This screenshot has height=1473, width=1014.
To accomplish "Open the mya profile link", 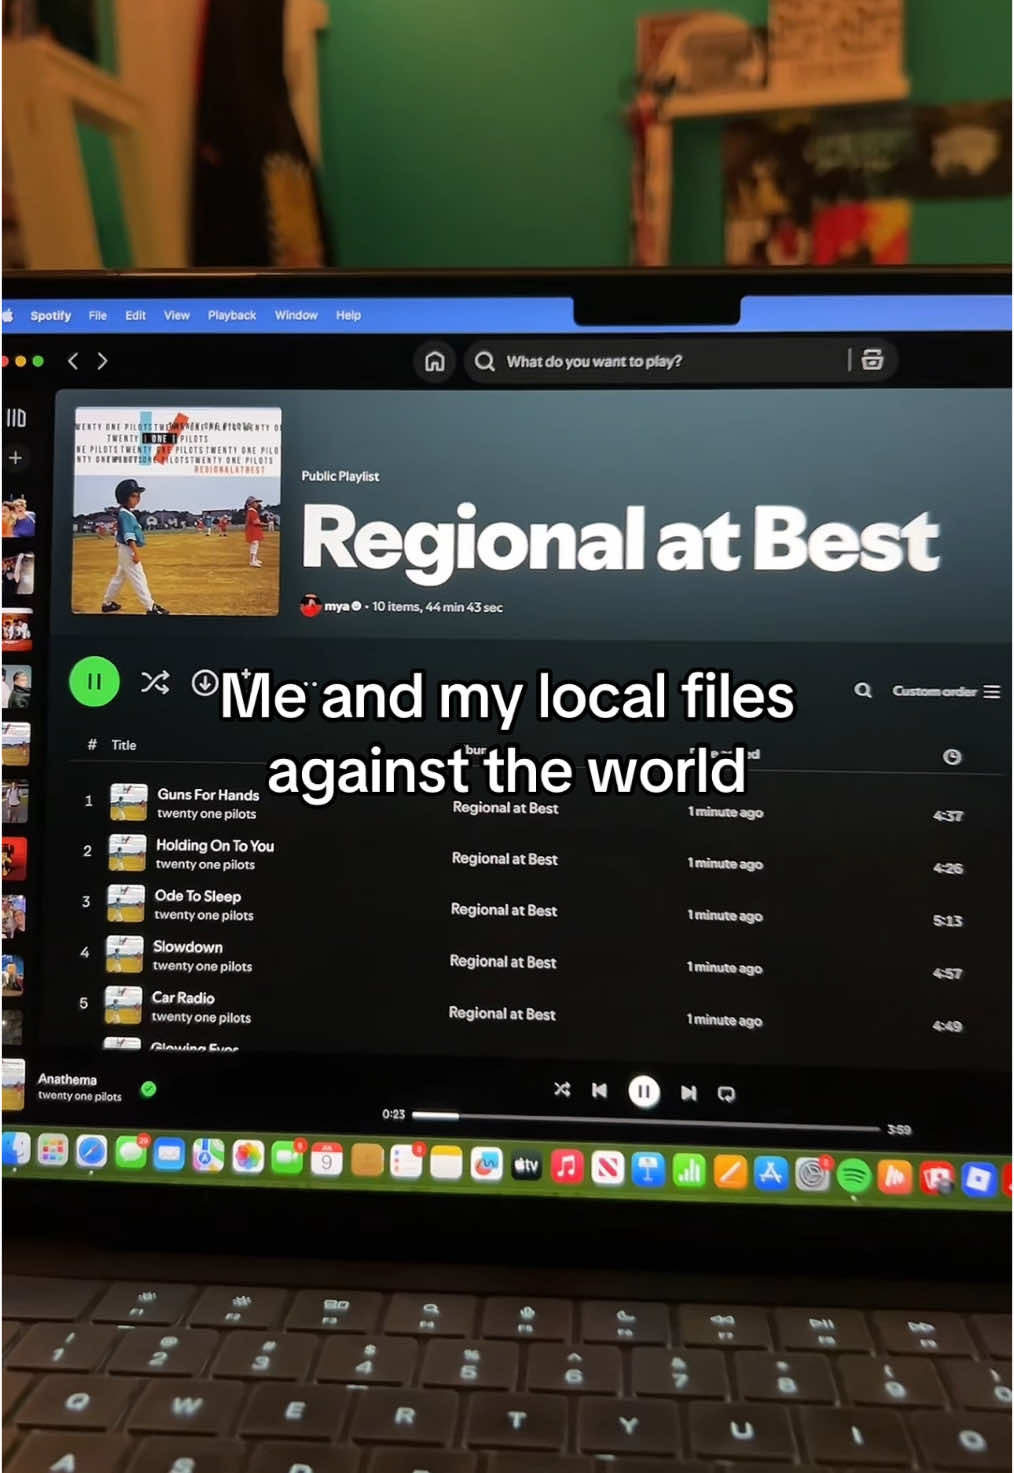I will click(336, 606).
